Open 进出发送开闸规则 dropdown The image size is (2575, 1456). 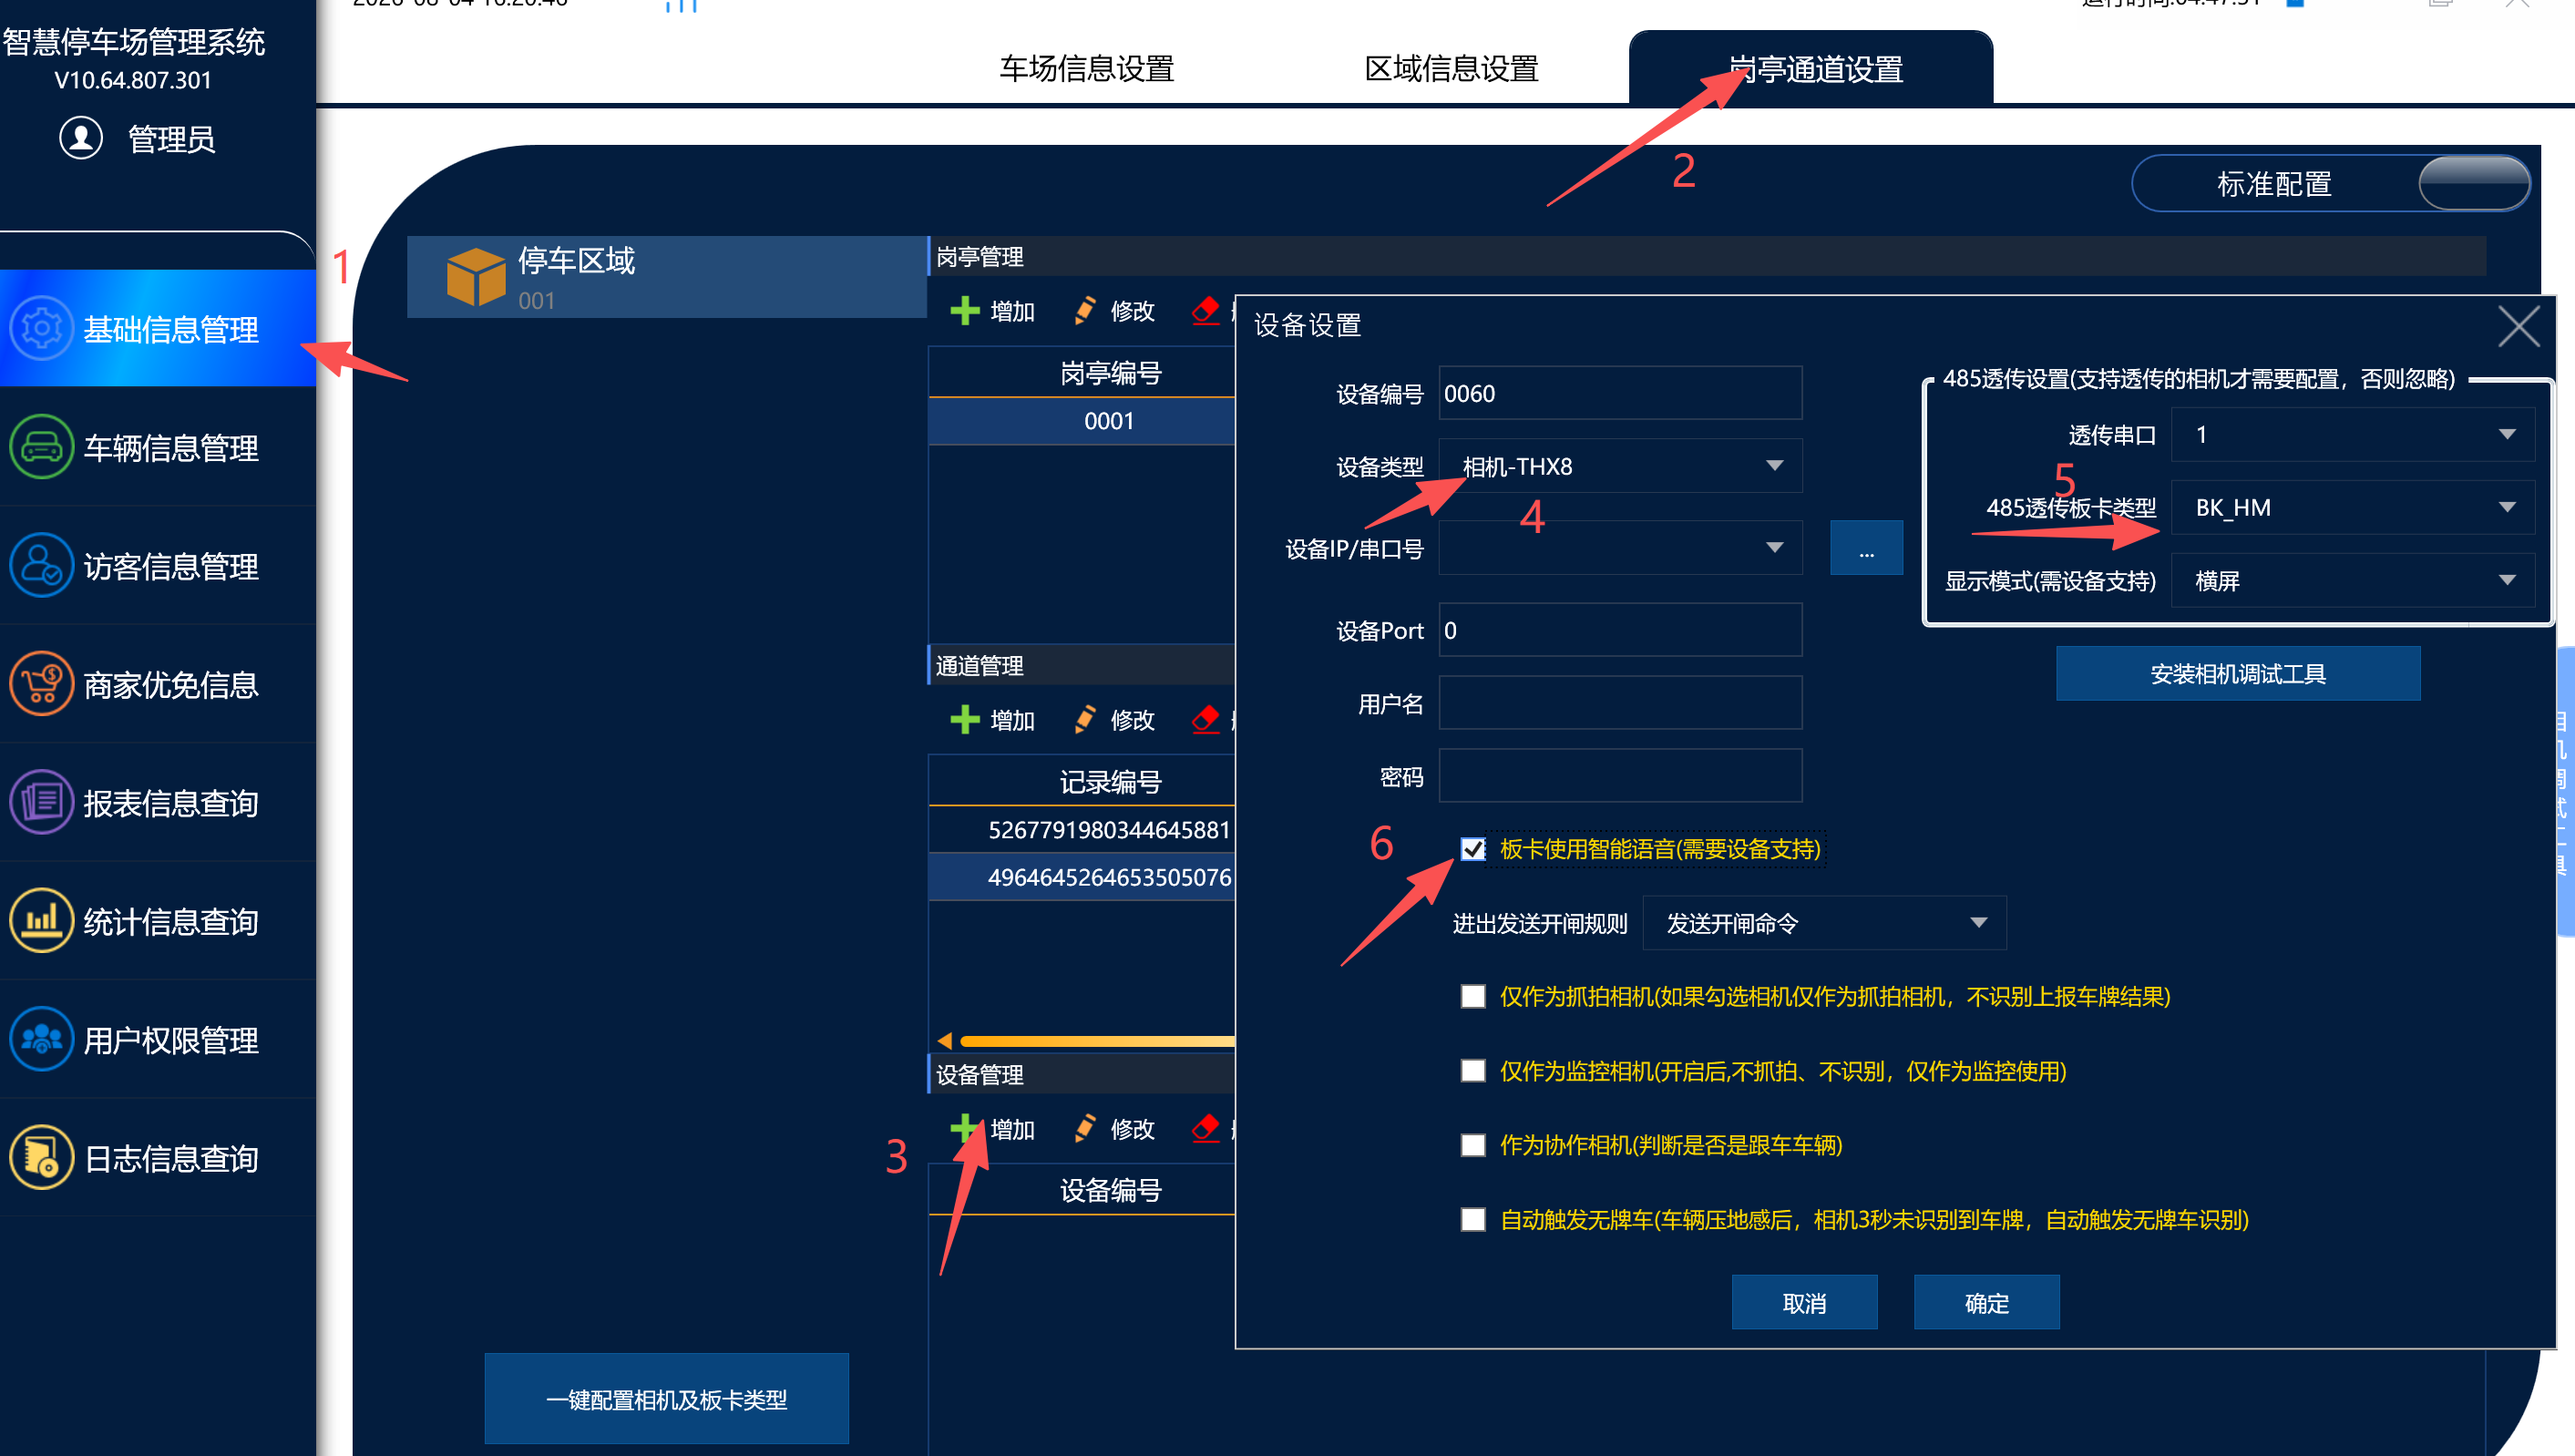(x=1825, y=923)
